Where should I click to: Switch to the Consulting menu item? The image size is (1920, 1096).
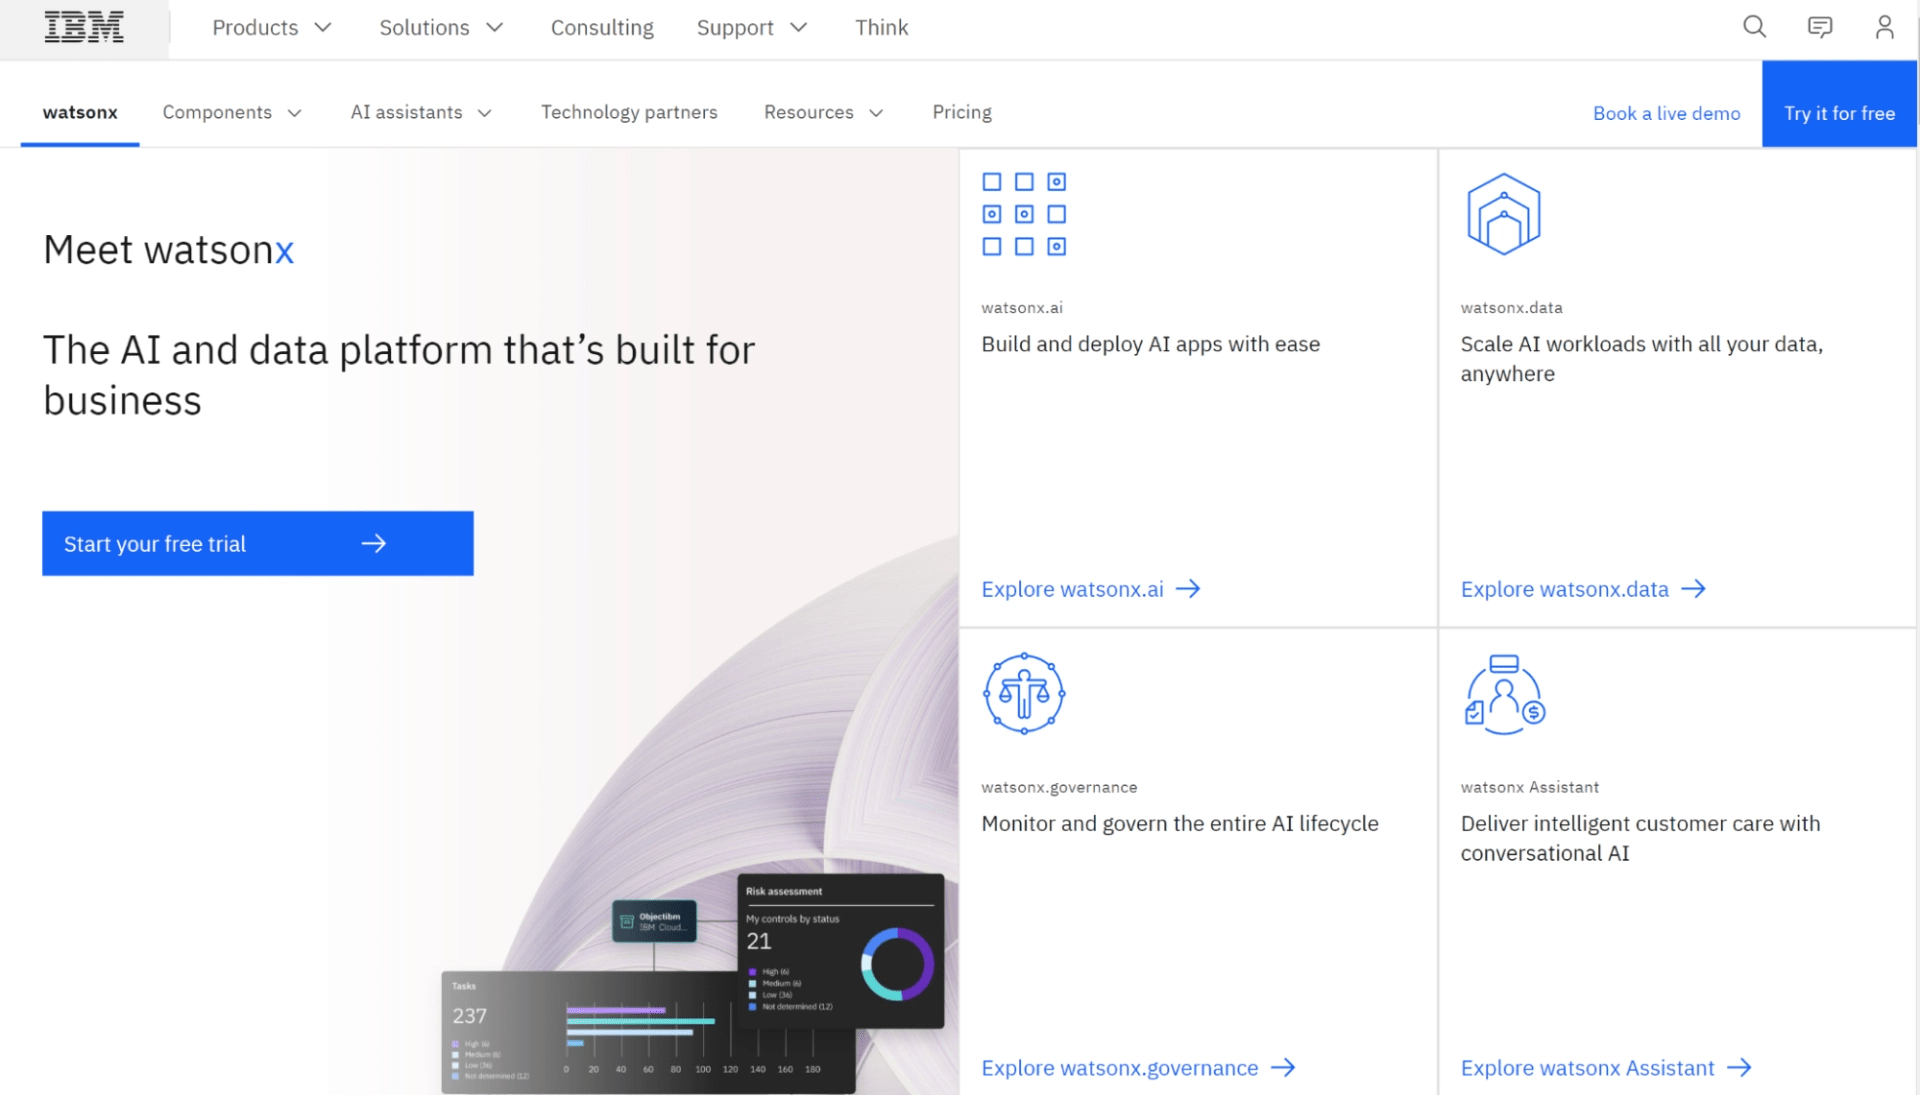(601, 27)
